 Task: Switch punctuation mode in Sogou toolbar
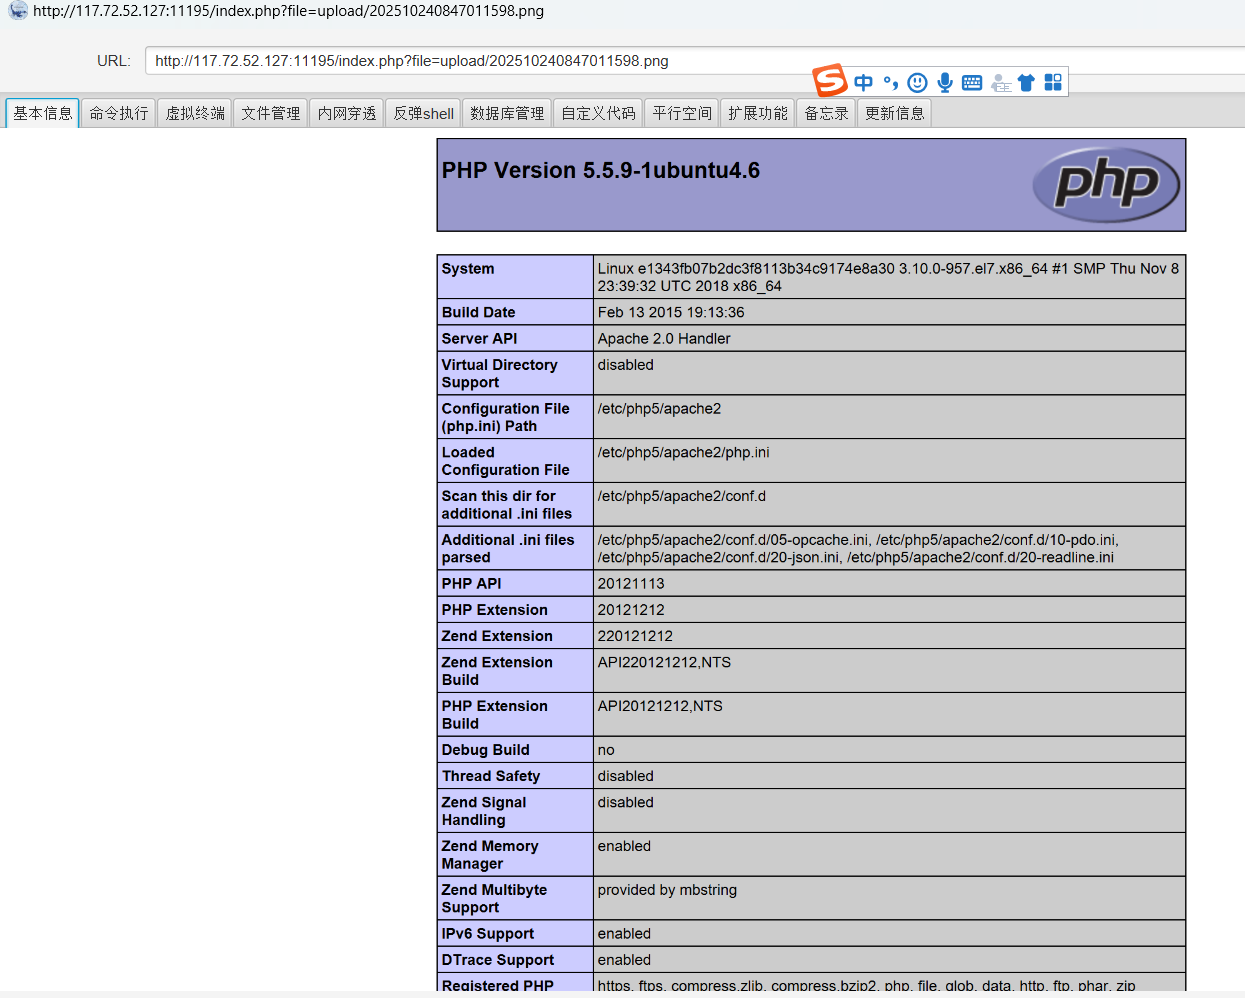[x=890, y=82]
